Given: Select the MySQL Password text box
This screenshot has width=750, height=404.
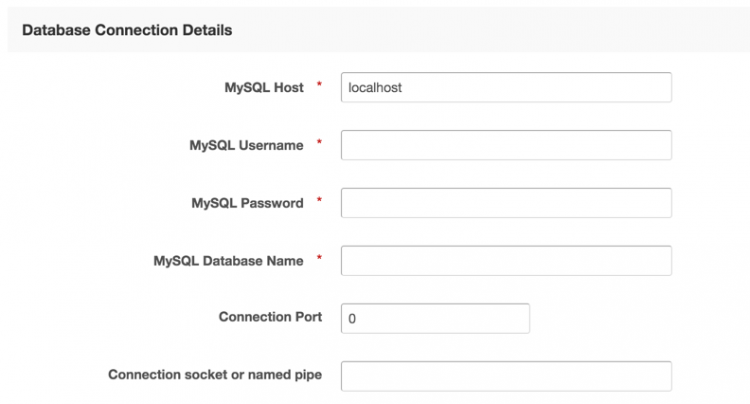Looking at the screenshot, I should pos(506,203).
